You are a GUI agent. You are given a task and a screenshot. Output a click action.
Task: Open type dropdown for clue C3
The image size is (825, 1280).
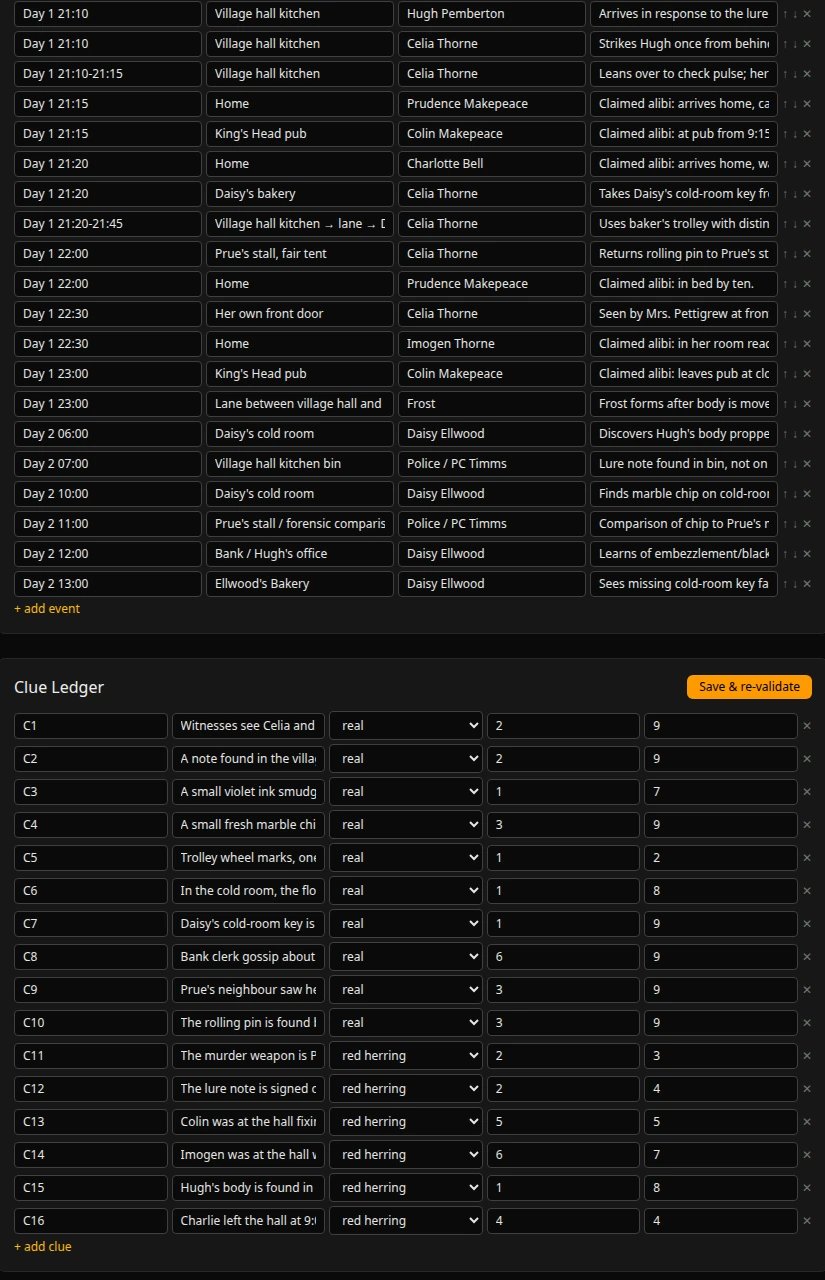pyautogui.click(x=406, y=792)
